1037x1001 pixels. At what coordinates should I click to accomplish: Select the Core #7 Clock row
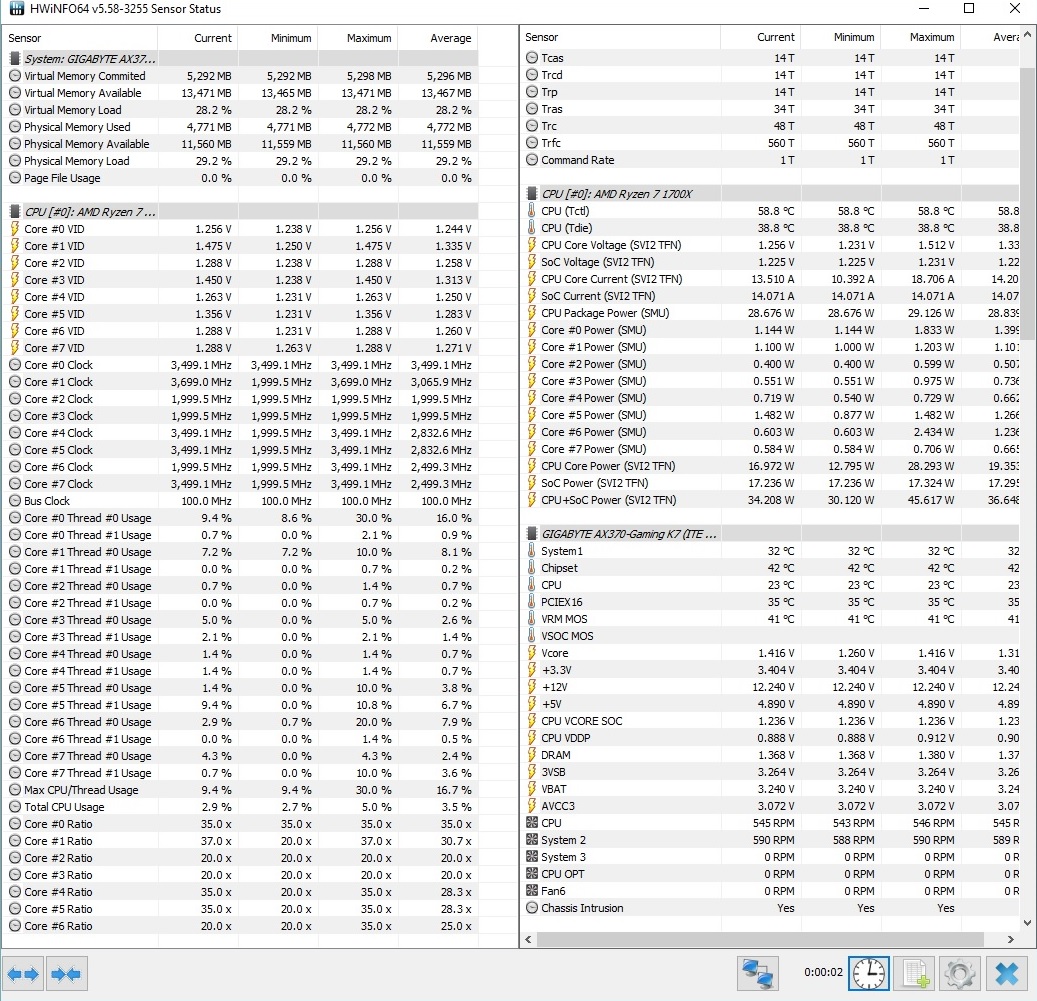(241, 484)
